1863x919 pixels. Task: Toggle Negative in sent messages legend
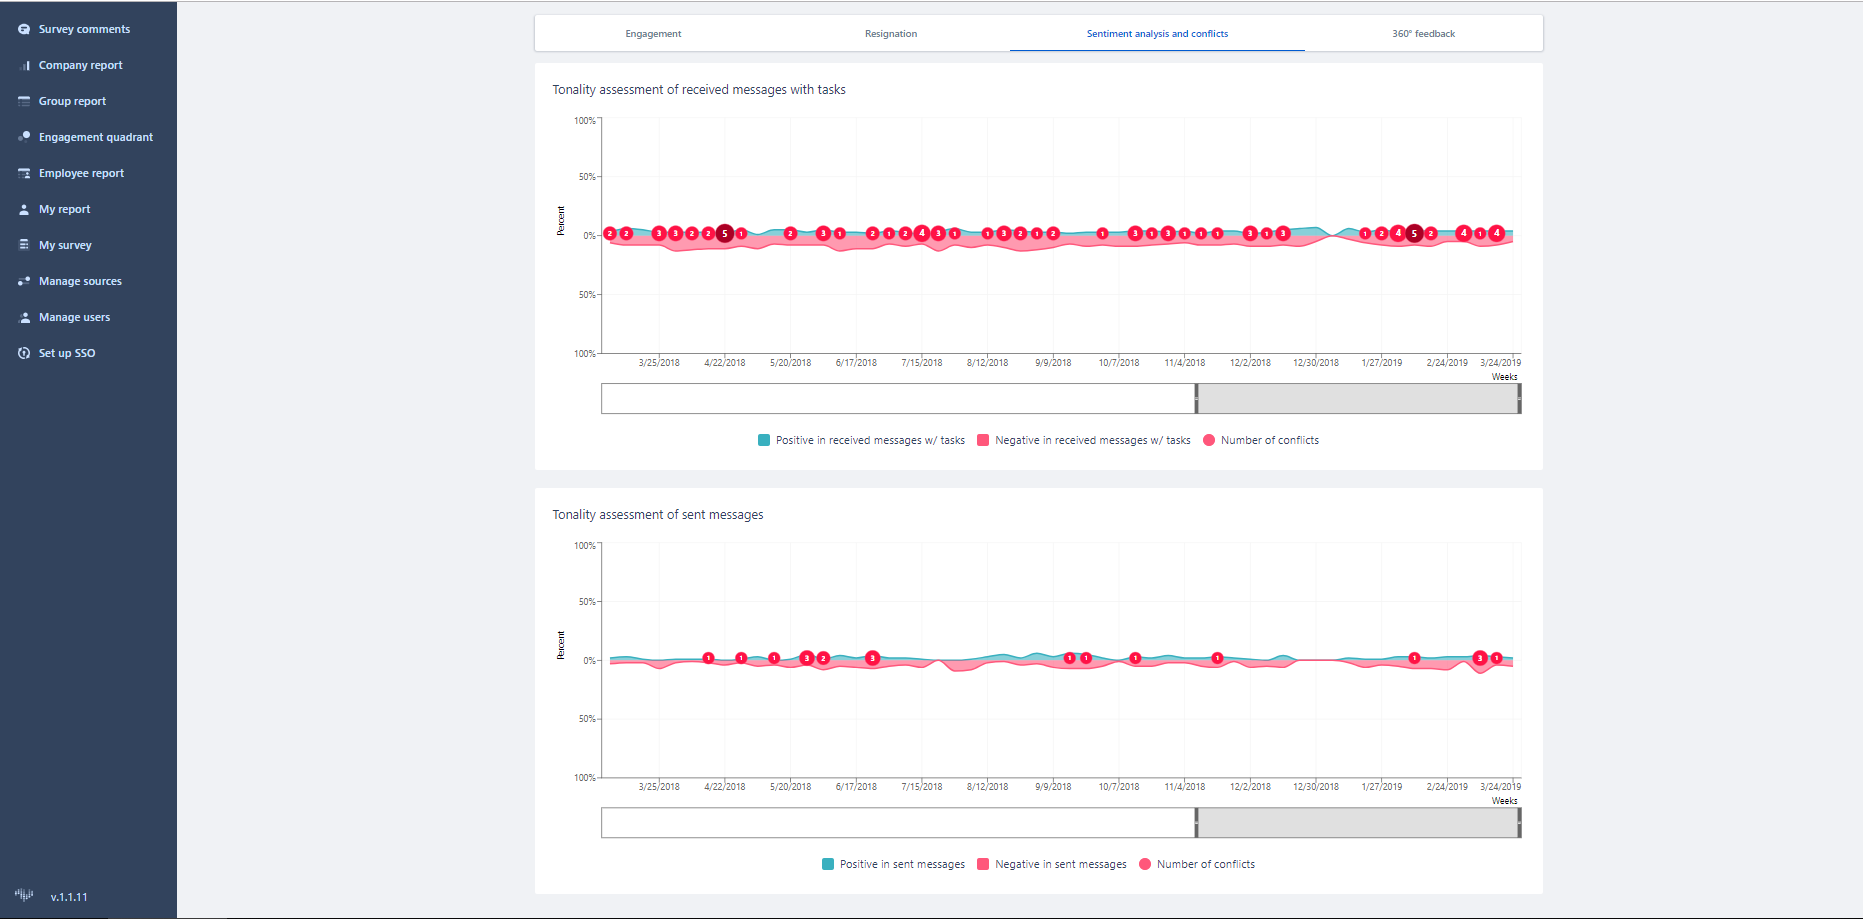pyautogui.click(x=1051, y=864)
